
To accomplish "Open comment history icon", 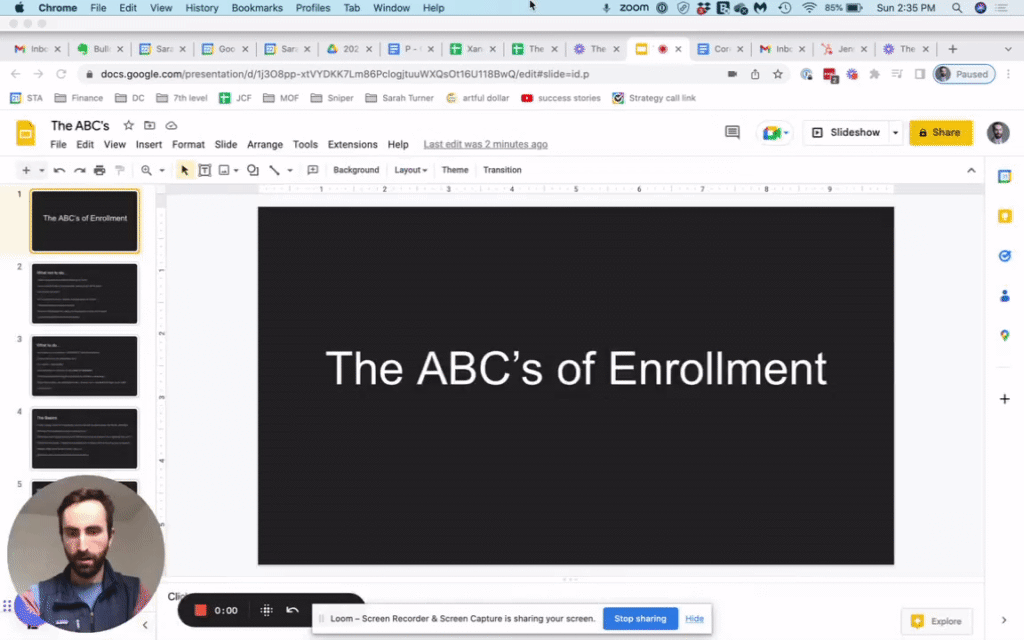I will (732, 133).
